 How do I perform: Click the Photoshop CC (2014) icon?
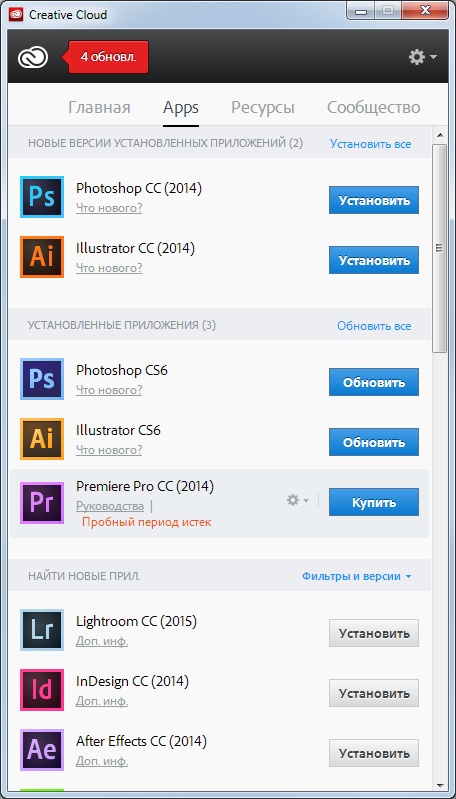(42, 197)
